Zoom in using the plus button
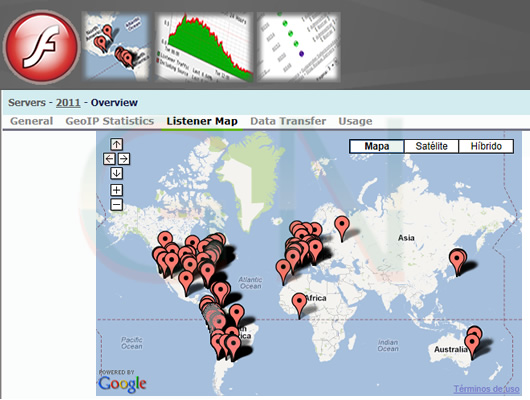 coord(117,190)
